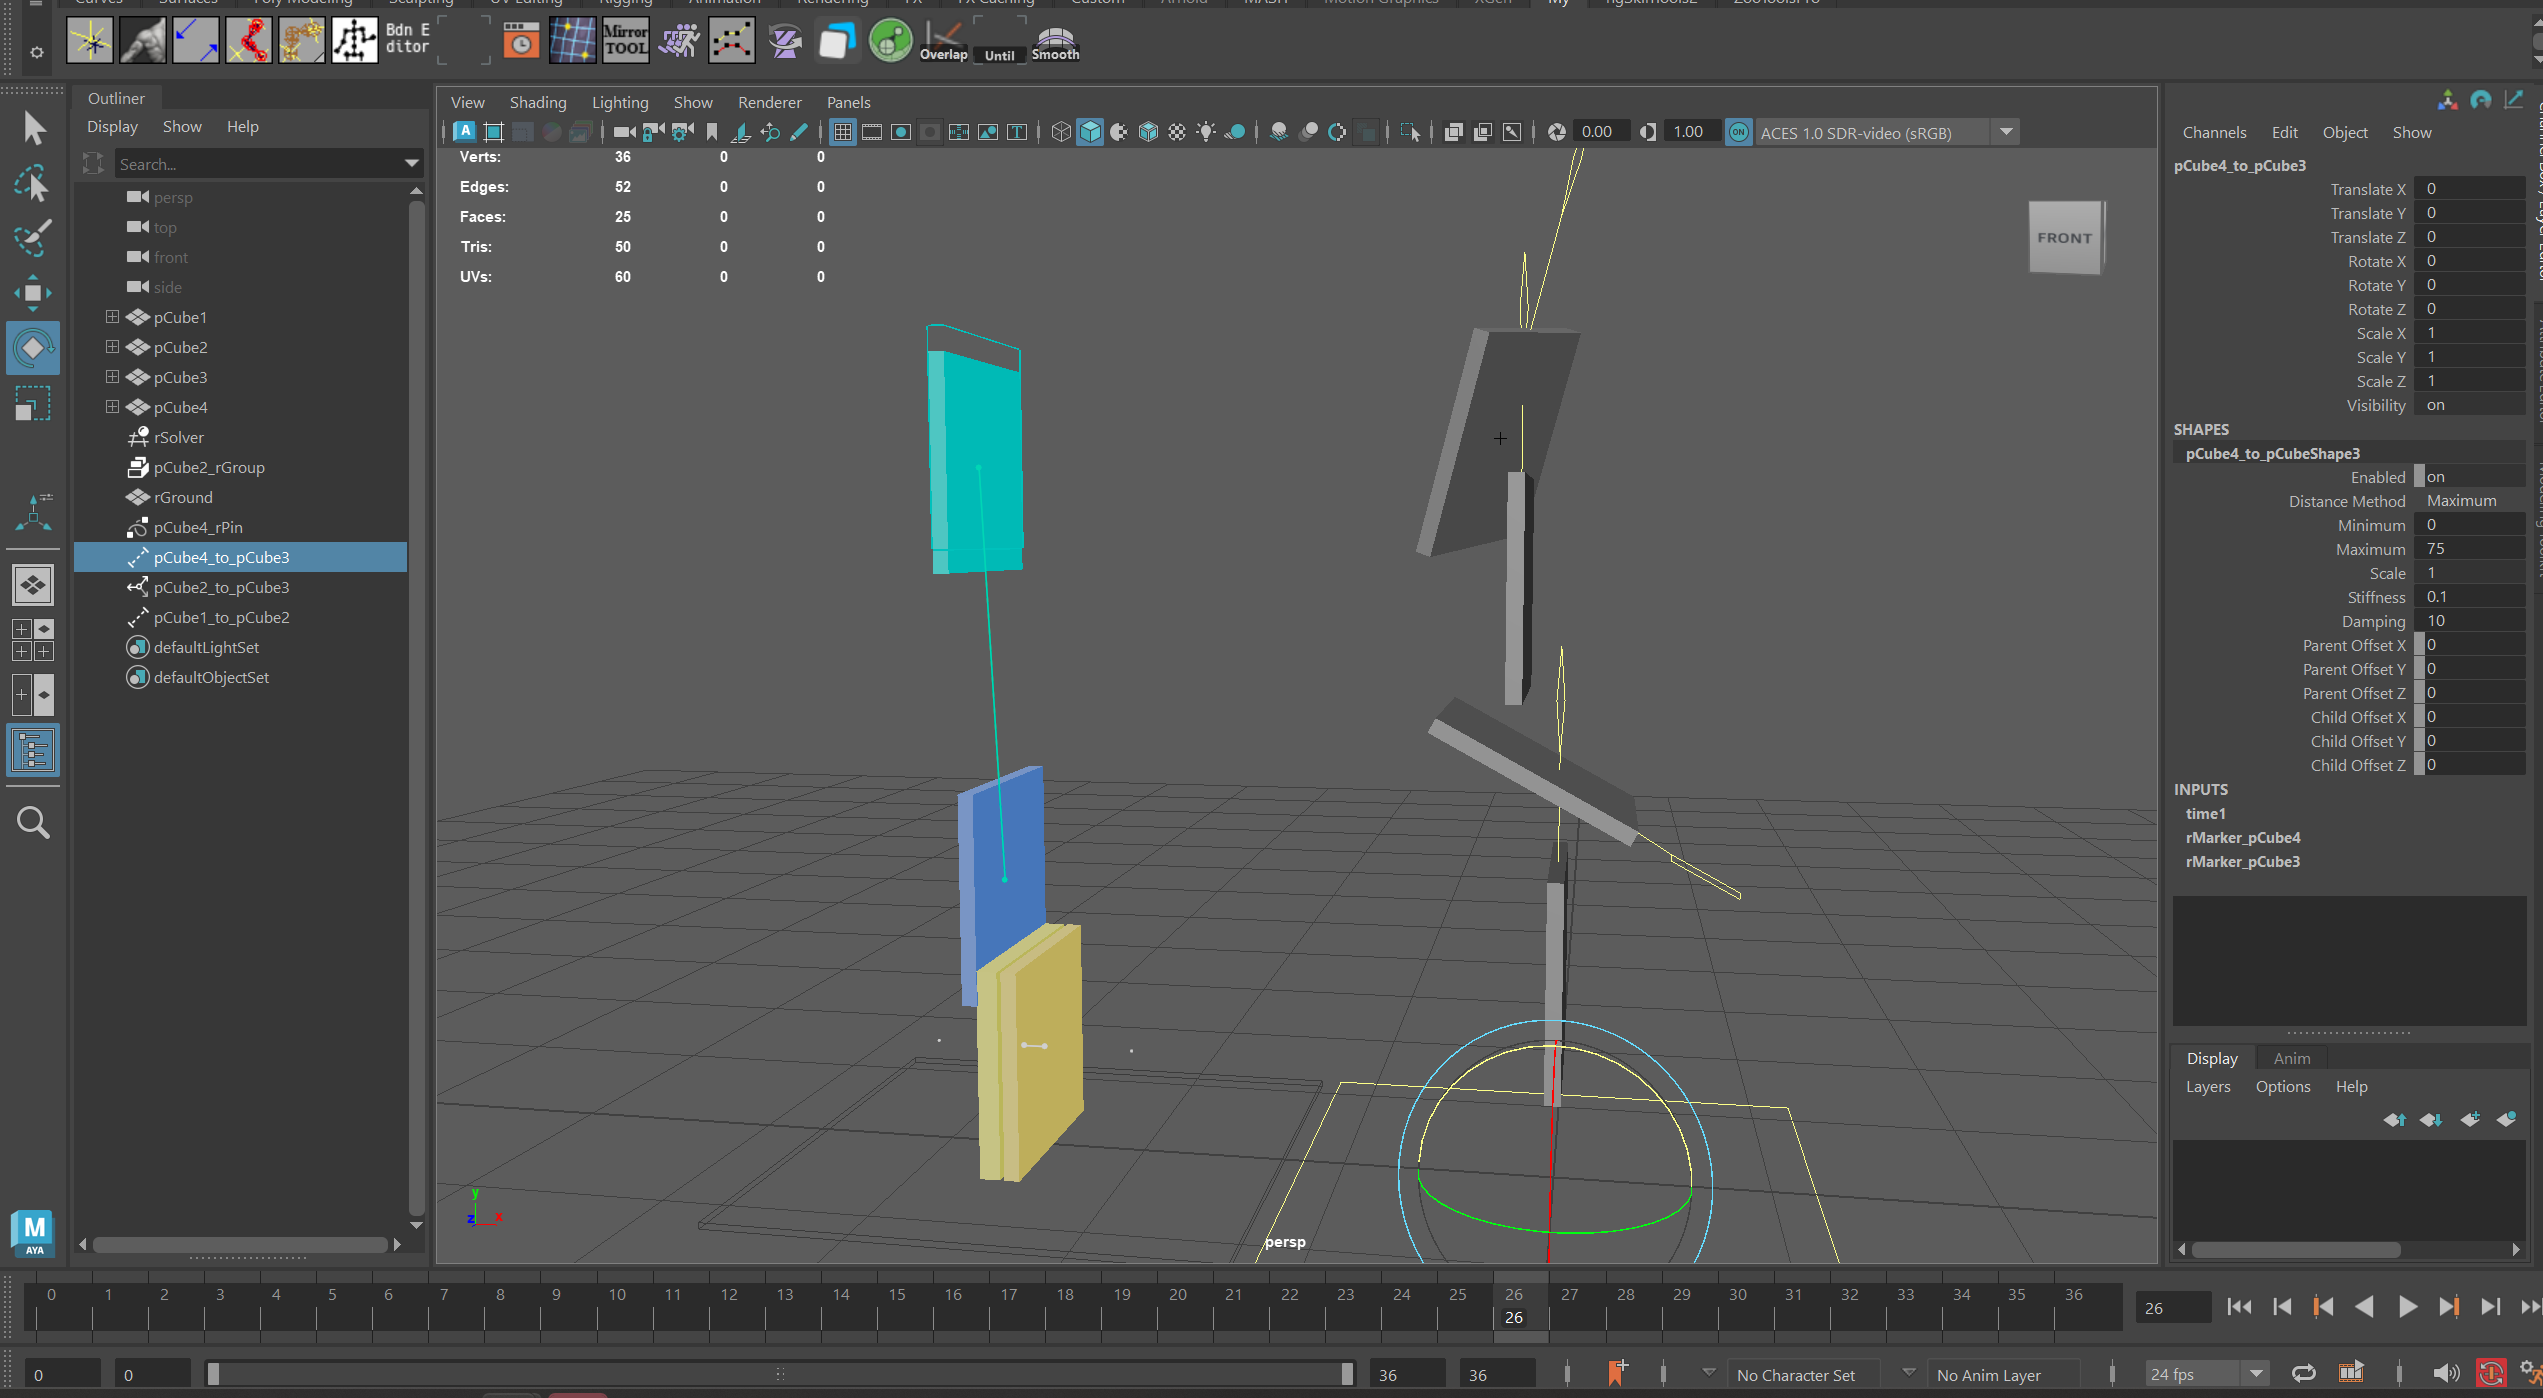Activate the Lasso select tool
2543x1398 pixels.
coord(33,184)
